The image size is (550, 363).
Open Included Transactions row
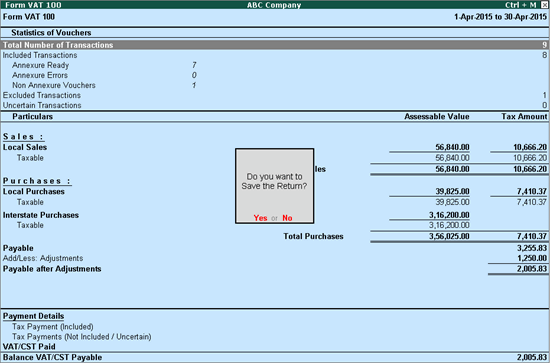pyautogui.click(x=275, y=55)
